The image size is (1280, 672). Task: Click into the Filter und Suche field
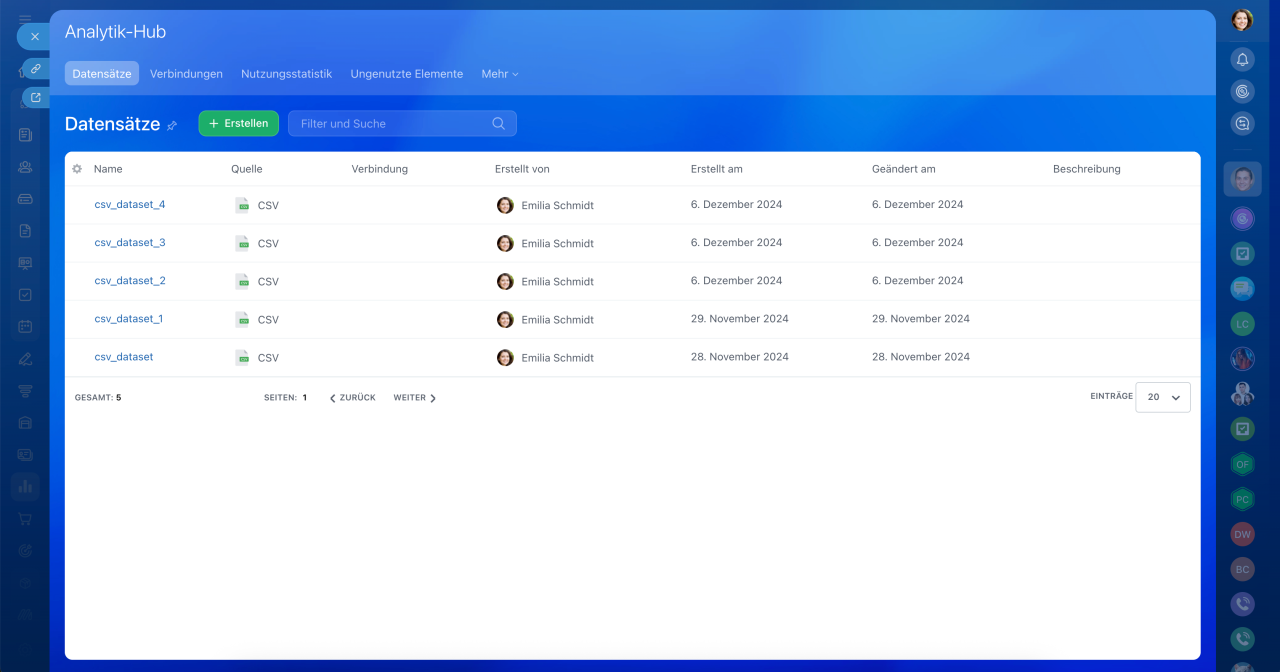[x=390, y=124]
